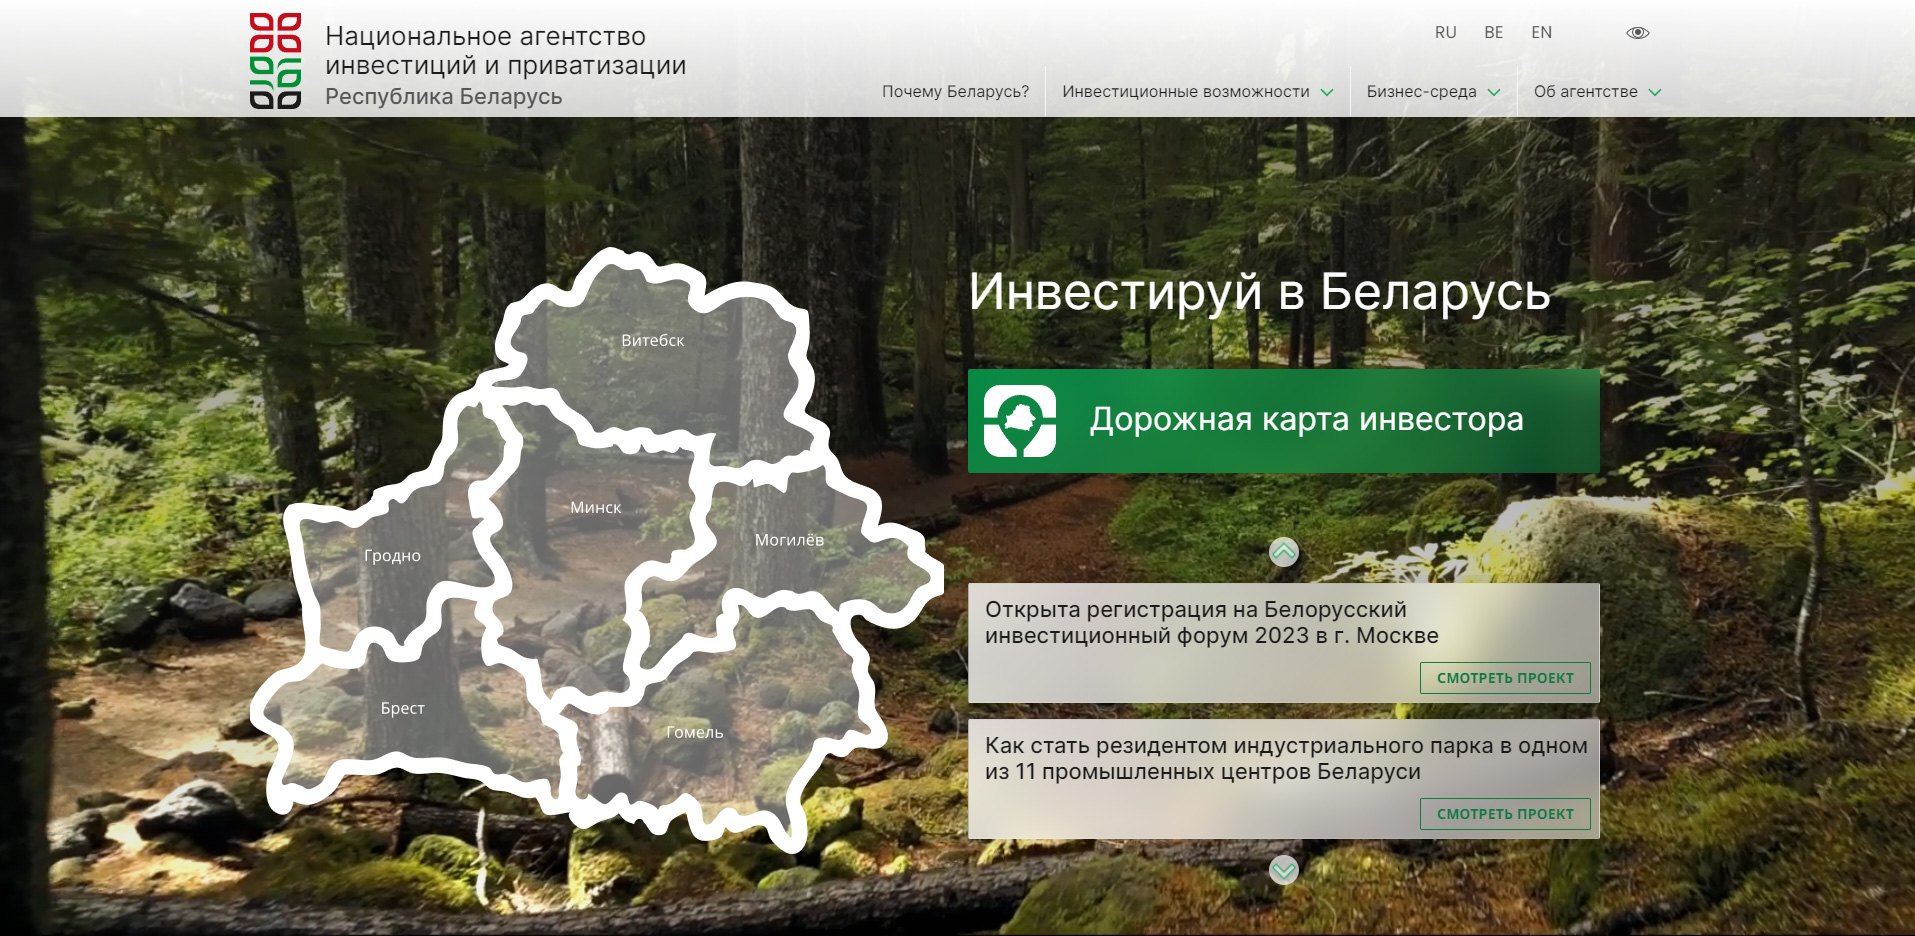Expand the Бизнес-среда dropdown chevron

[1494, 92]
